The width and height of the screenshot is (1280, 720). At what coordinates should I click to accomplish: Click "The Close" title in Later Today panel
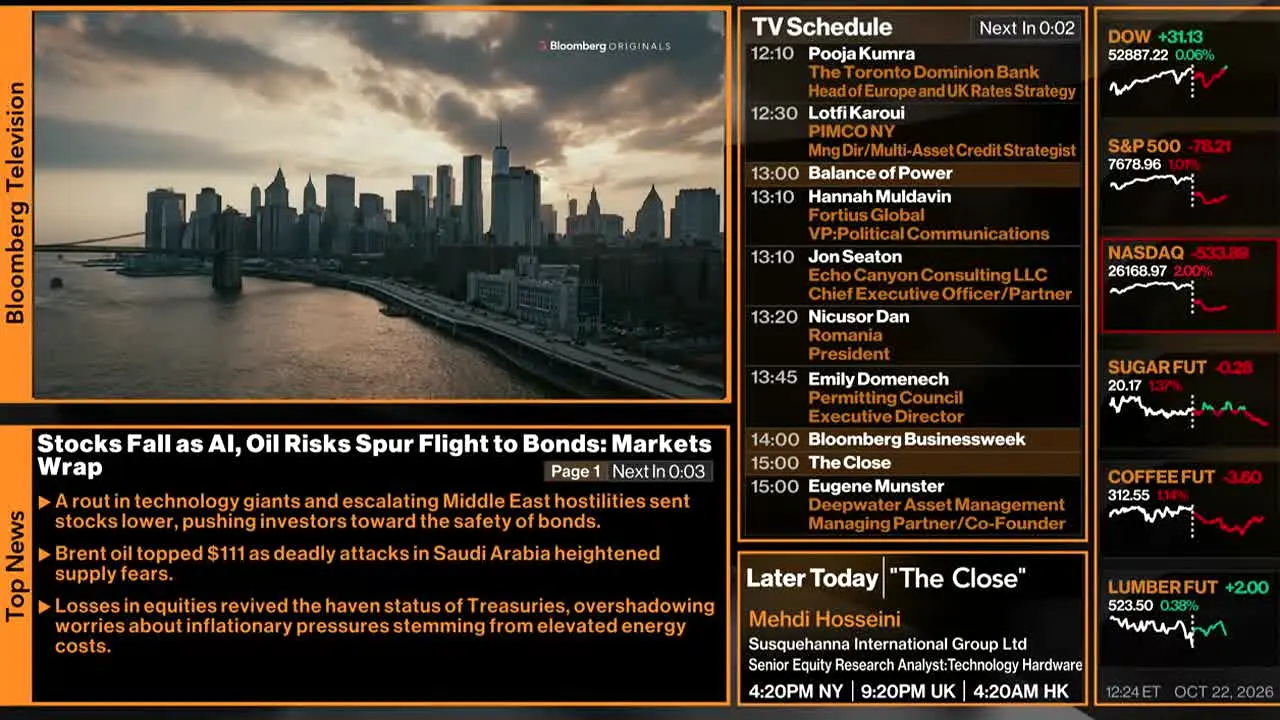point(957,578)
